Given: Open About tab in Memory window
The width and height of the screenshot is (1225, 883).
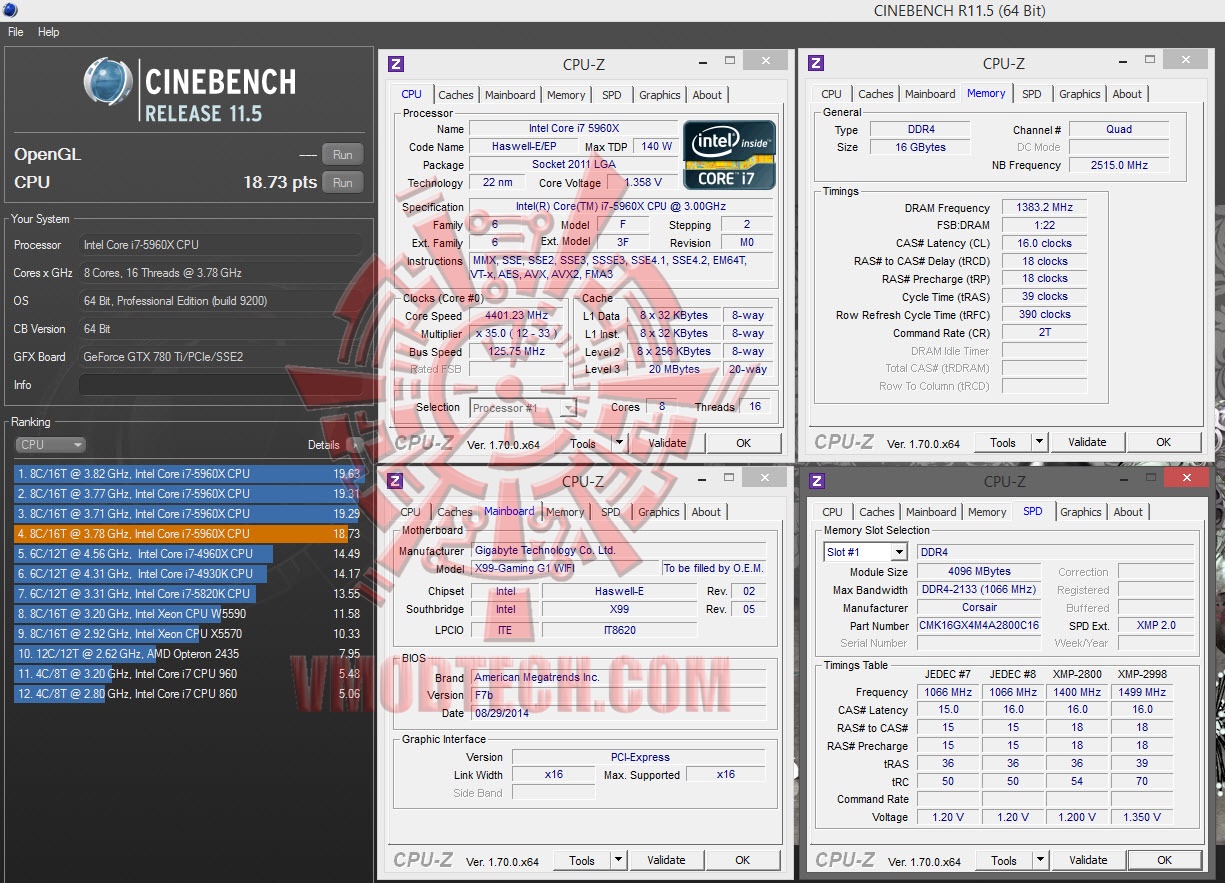Looking at the screenshot, I should tap(1127, 94).
